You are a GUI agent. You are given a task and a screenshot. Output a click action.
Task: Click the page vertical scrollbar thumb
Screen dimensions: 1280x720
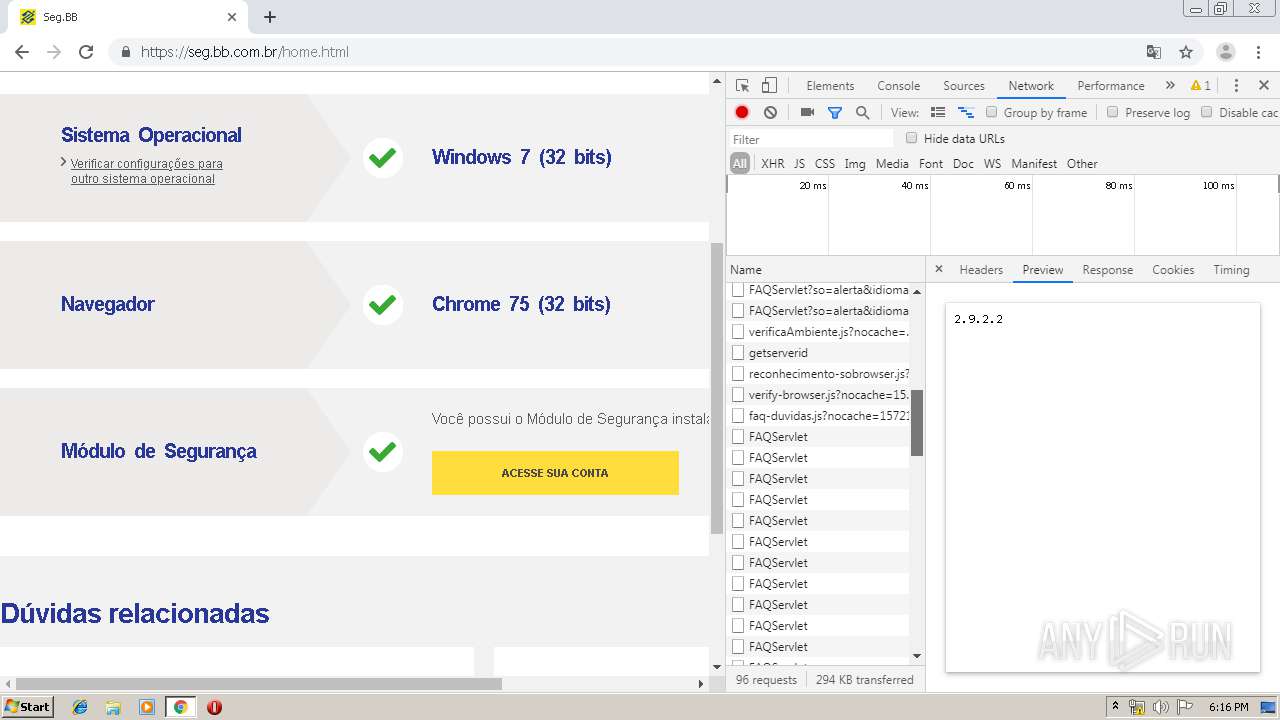click(x=716, y=388)
